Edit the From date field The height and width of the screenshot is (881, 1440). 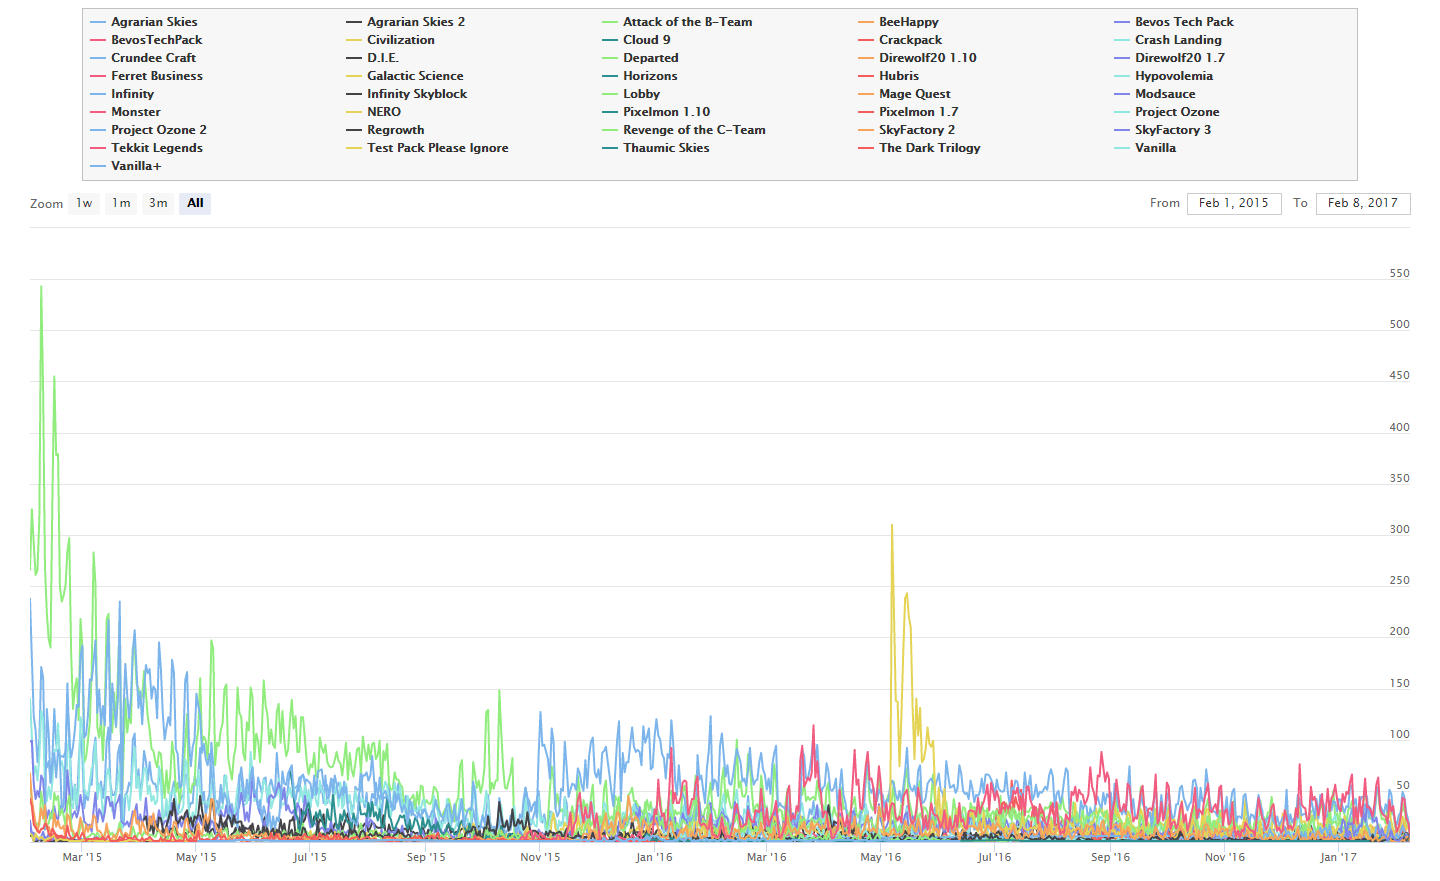point(1234,203)
